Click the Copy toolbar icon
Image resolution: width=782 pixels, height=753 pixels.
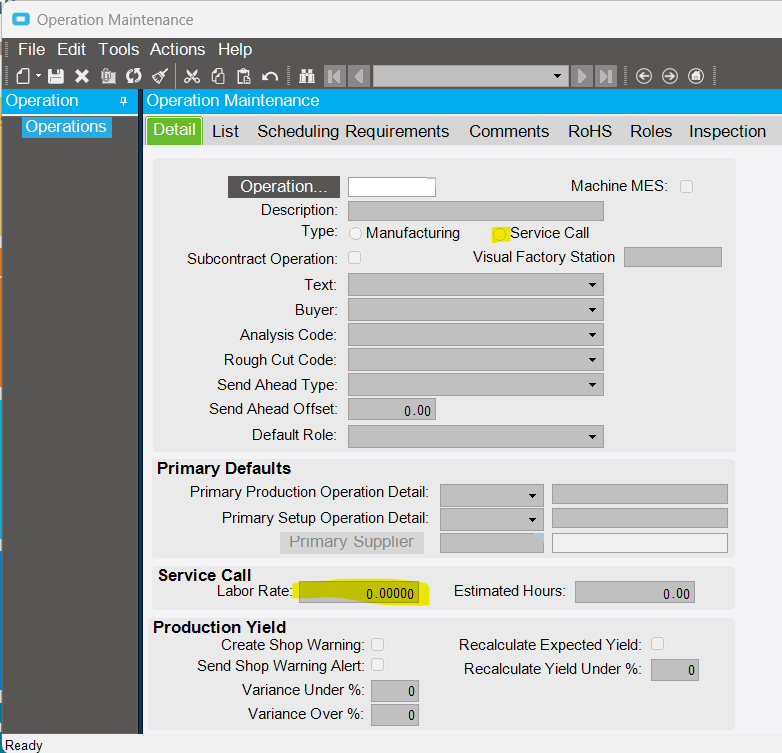coord(218,76)
